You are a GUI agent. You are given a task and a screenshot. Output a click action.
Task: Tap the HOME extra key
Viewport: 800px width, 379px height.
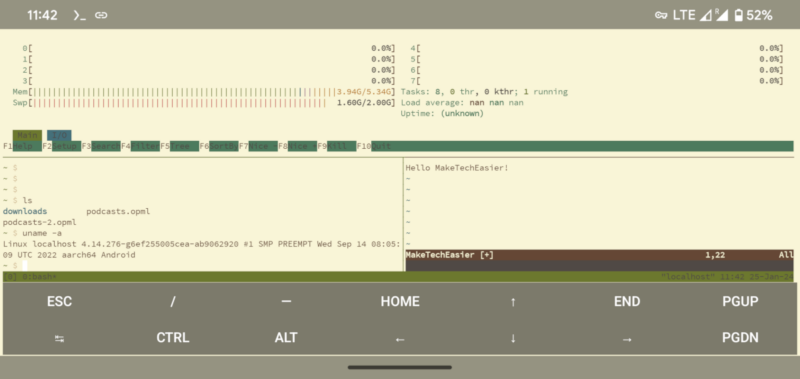[x=400, y=301]
